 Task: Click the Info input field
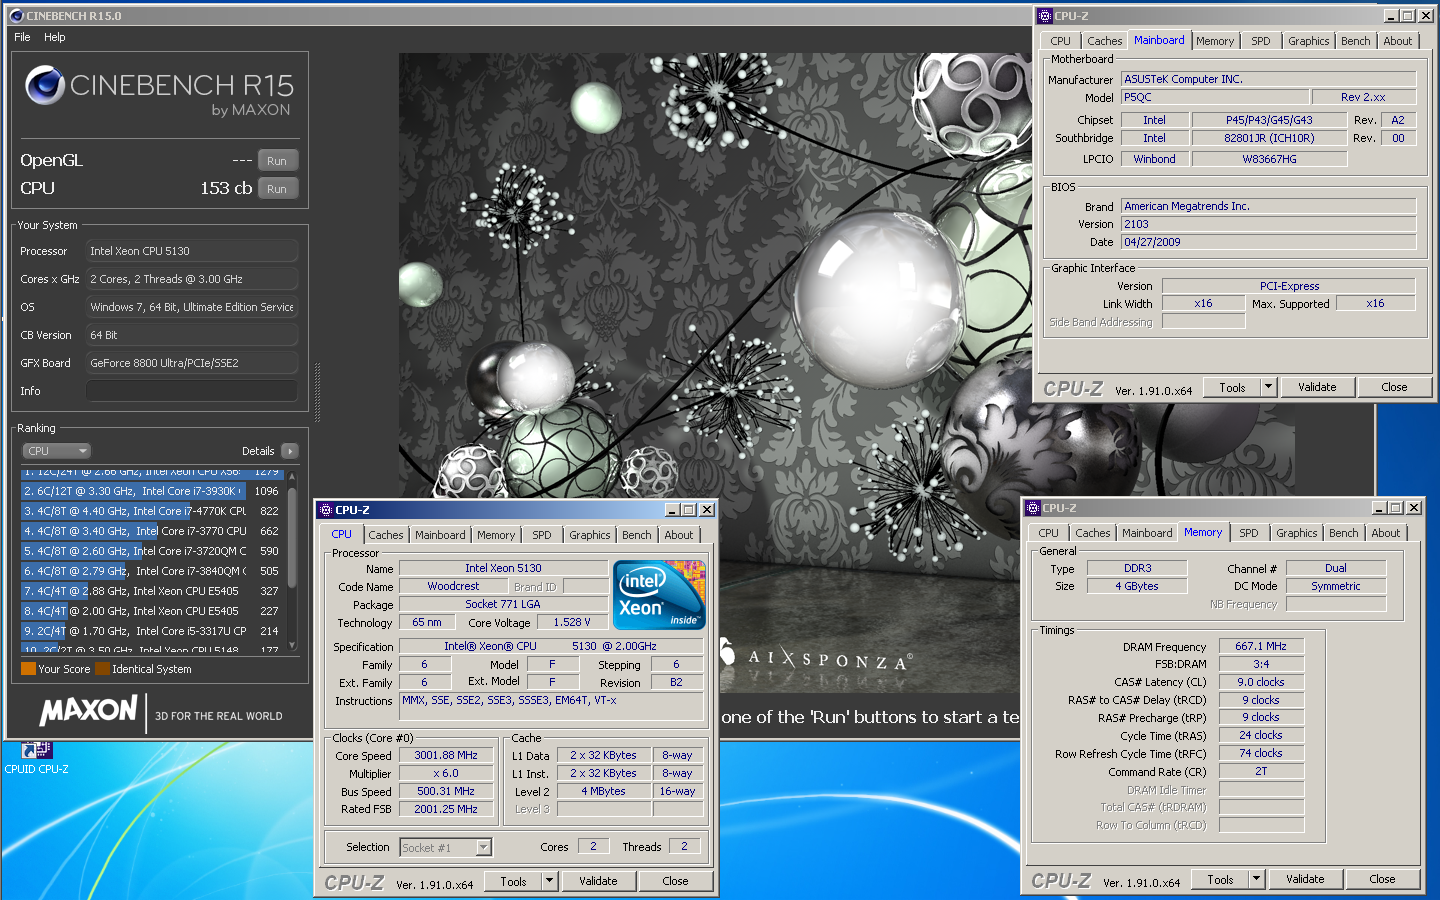point(192,391)
